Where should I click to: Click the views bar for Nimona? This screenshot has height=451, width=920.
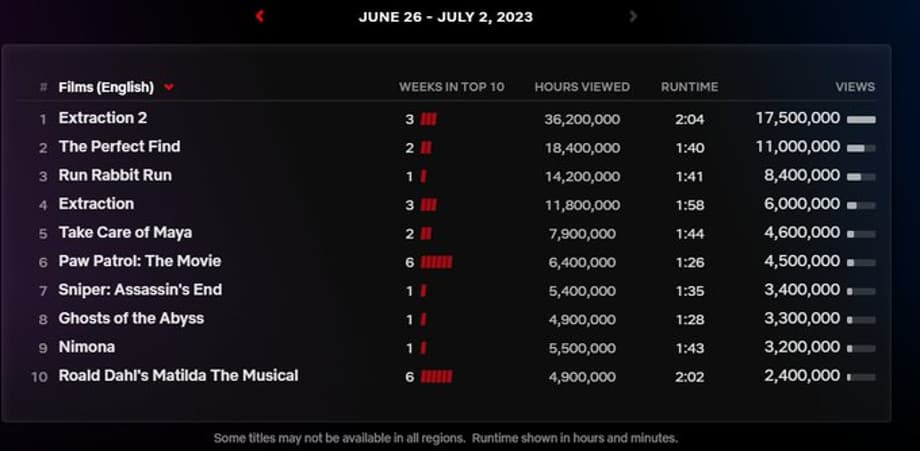pyautogui.click(x=861, y=348)
